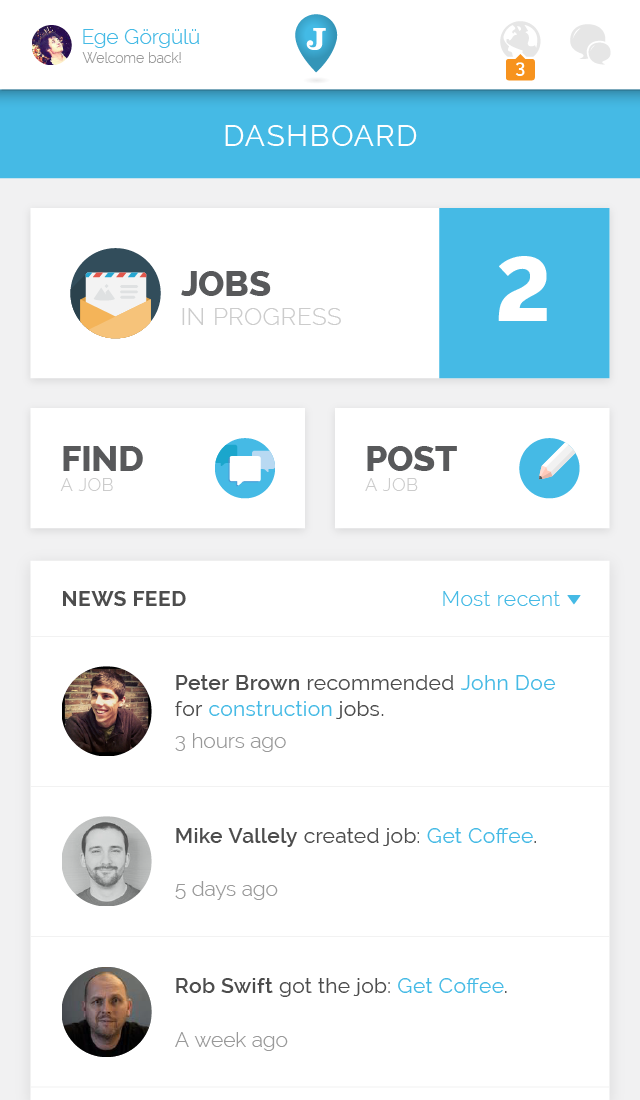Open the chat messages icon
The width and height of the screenshot is (640, 1100).
[x=590, y=43]
